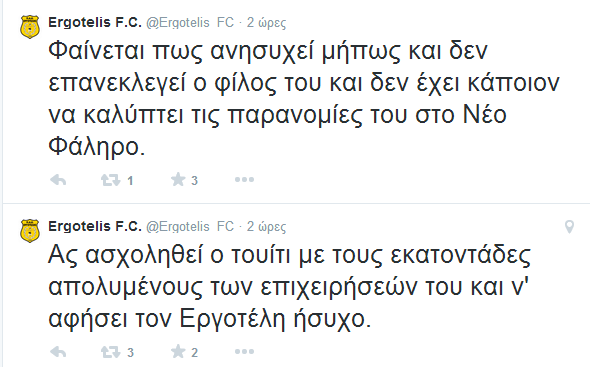Reply to the first Ergotelis tweet

(58, 180)
